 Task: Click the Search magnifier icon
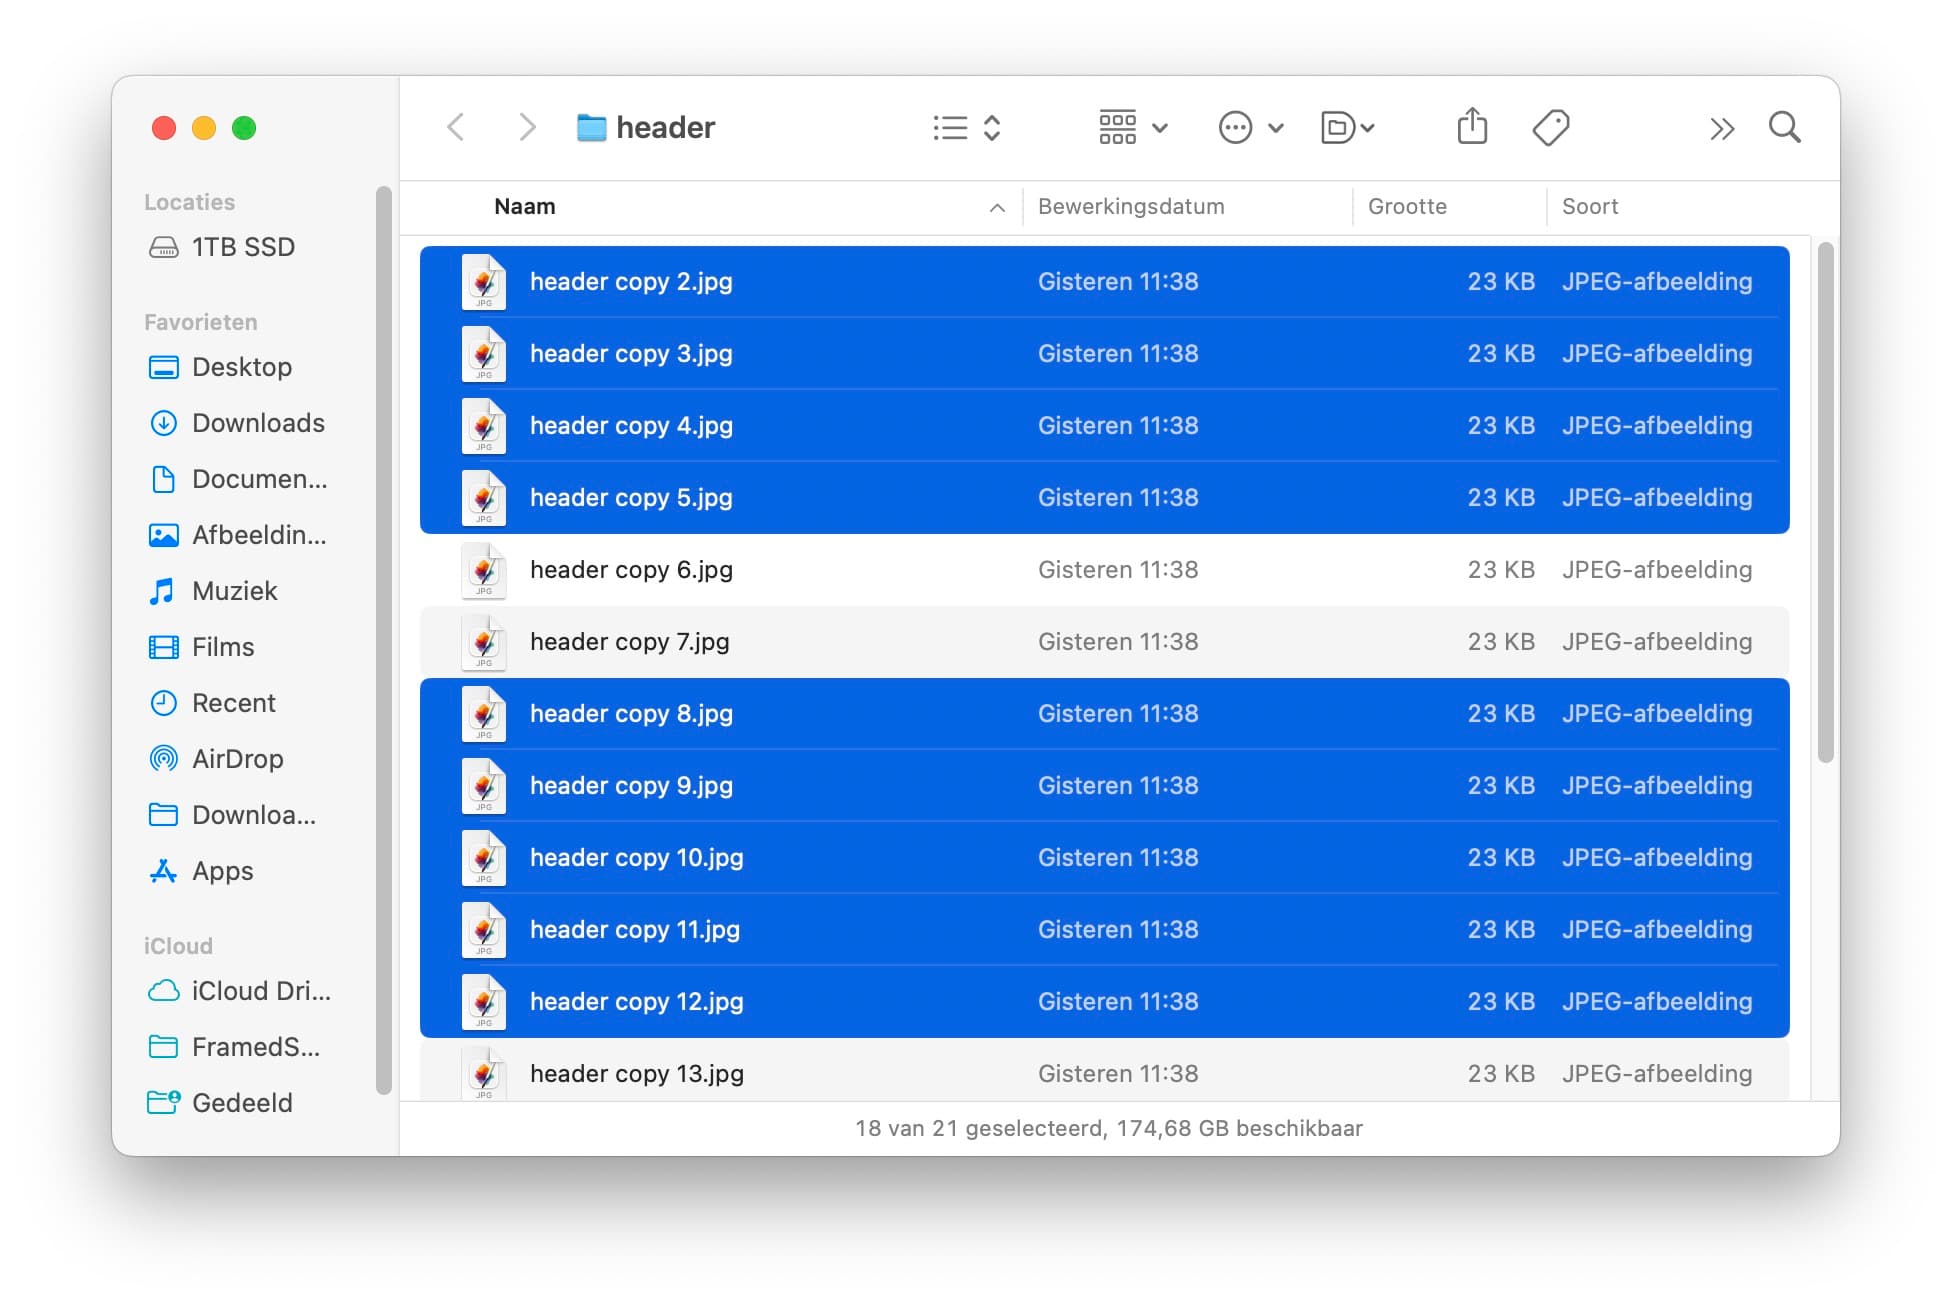(x=1785, y=127)
